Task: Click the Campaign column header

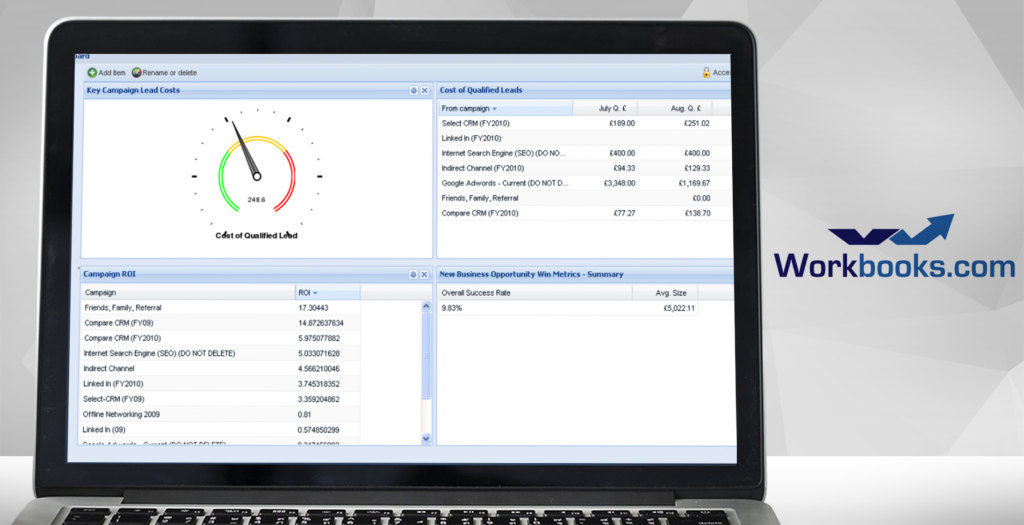Action: click(188, 293)
